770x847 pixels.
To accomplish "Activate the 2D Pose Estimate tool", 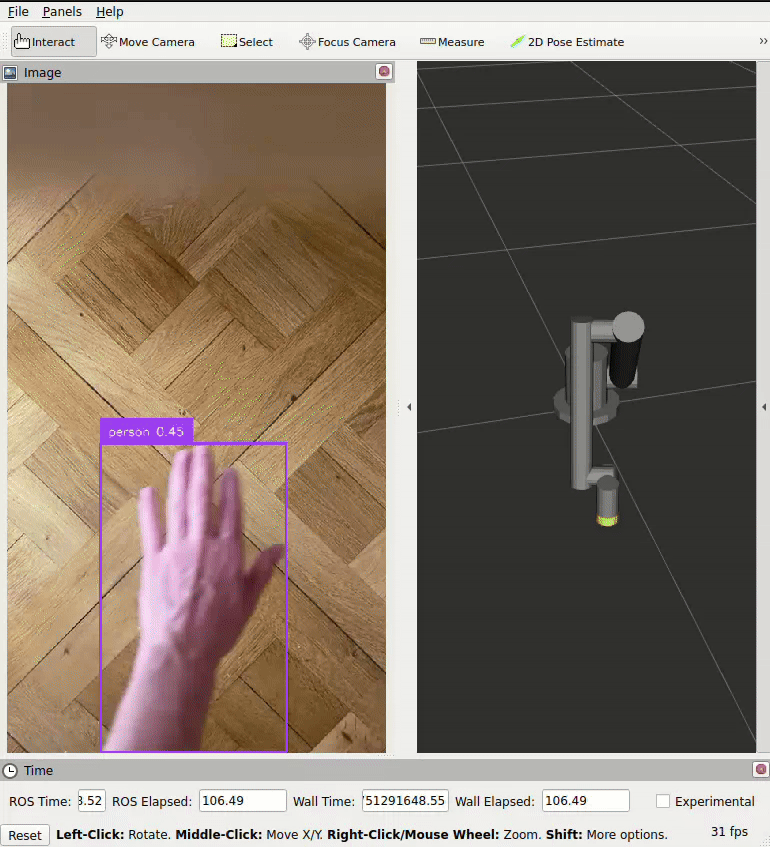I will click(567, 42).
